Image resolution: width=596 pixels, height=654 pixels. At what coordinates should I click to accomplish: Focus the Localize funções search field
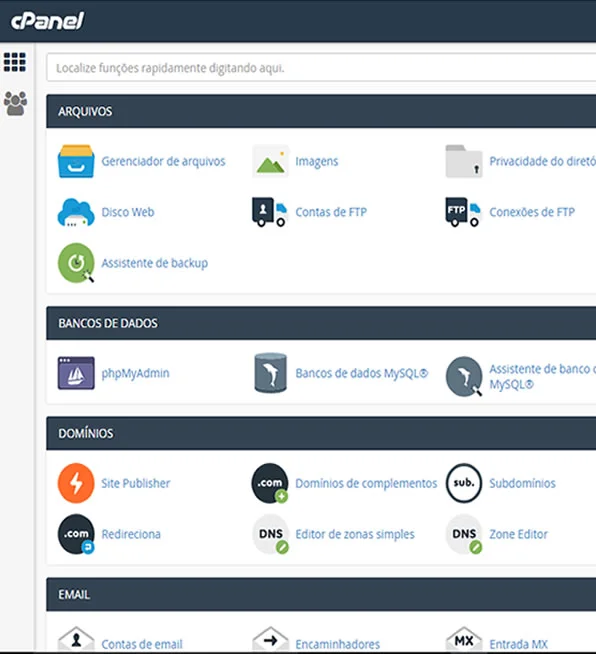(x=321, y=68)
